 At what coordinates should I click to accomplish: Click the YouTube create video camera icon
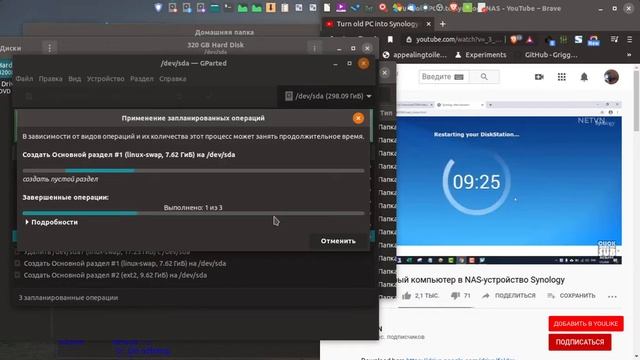point(539,77)
